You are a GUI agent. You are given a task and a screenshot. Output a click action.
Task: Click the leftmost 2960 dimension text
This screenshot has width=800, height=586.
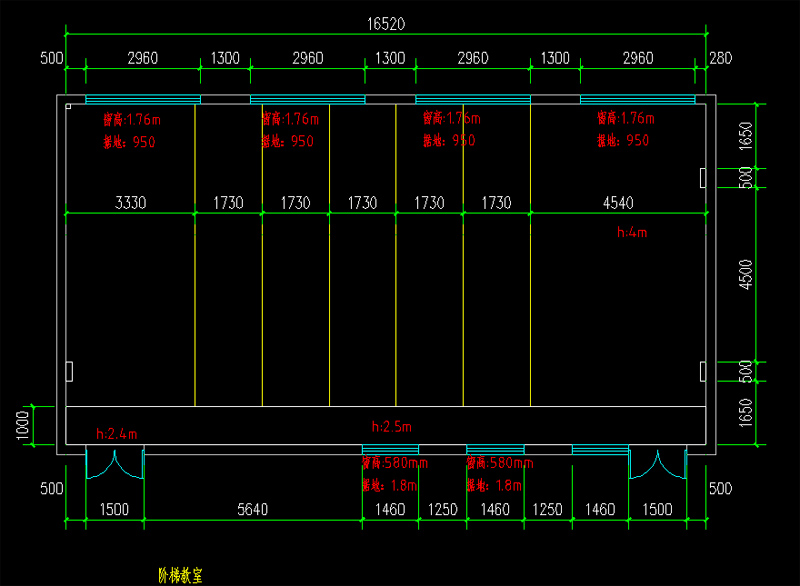tap(142, 58)
